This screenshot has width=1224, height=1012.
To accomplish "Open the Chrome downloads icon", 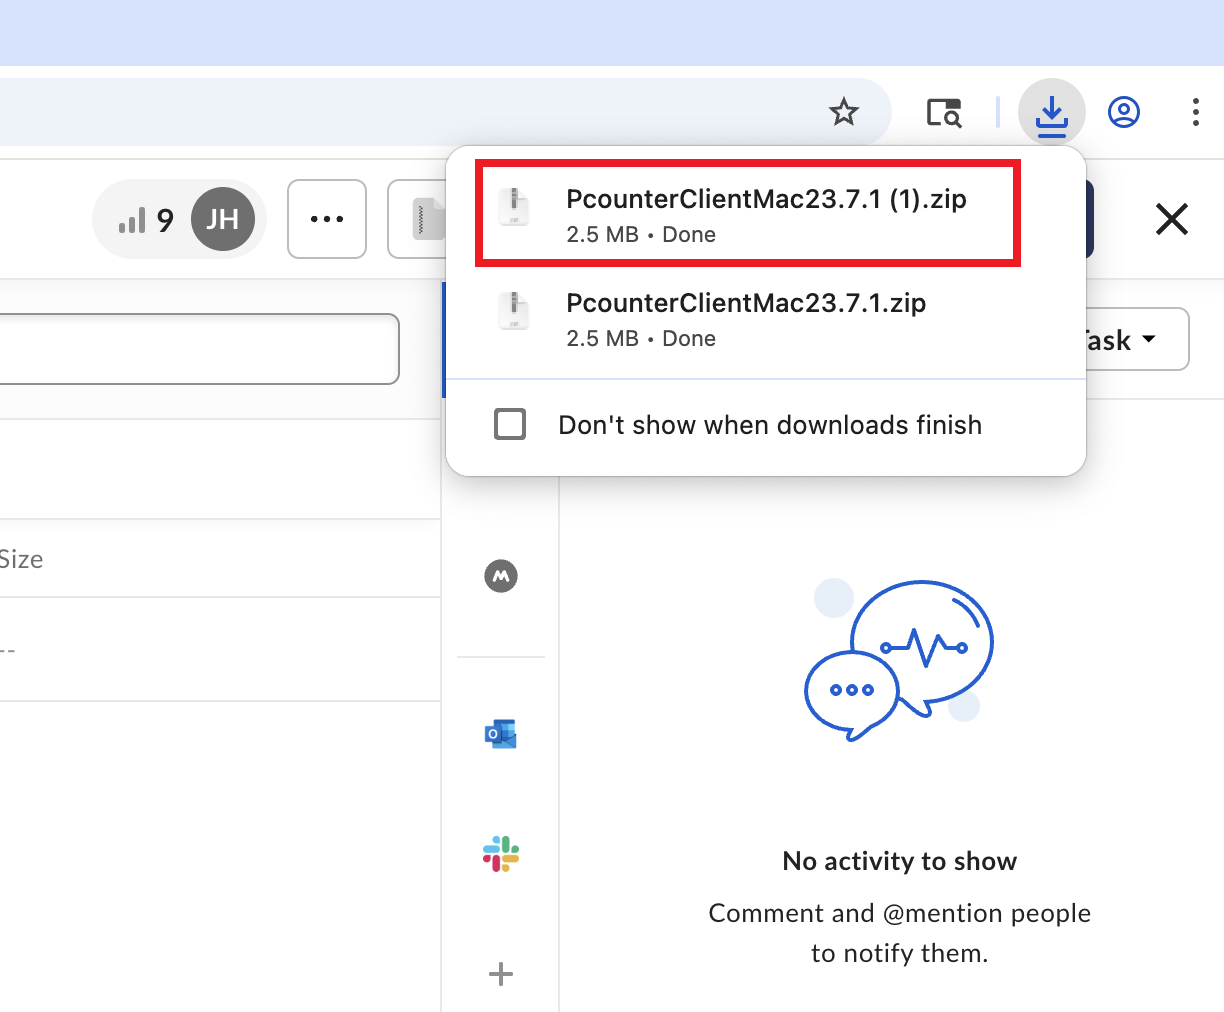I will click(x=1051, y=112).
